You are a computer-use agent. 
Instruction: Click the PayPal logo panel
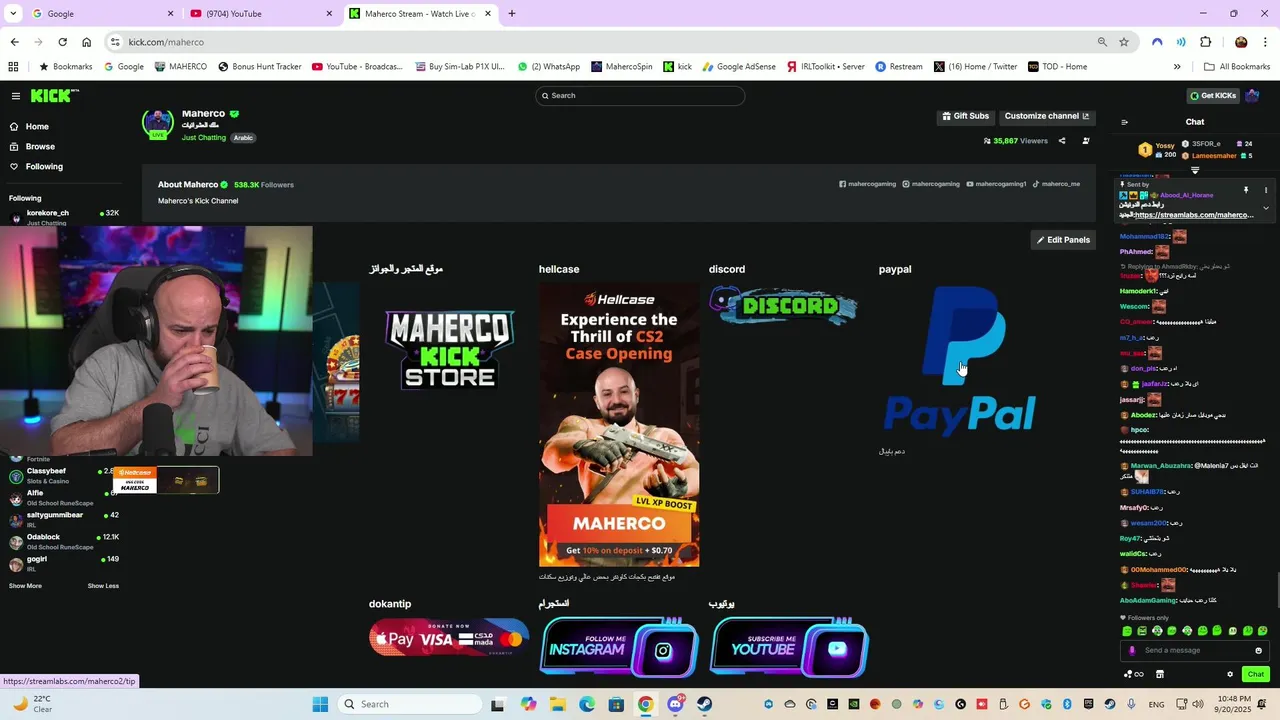[x=960, y=360]
